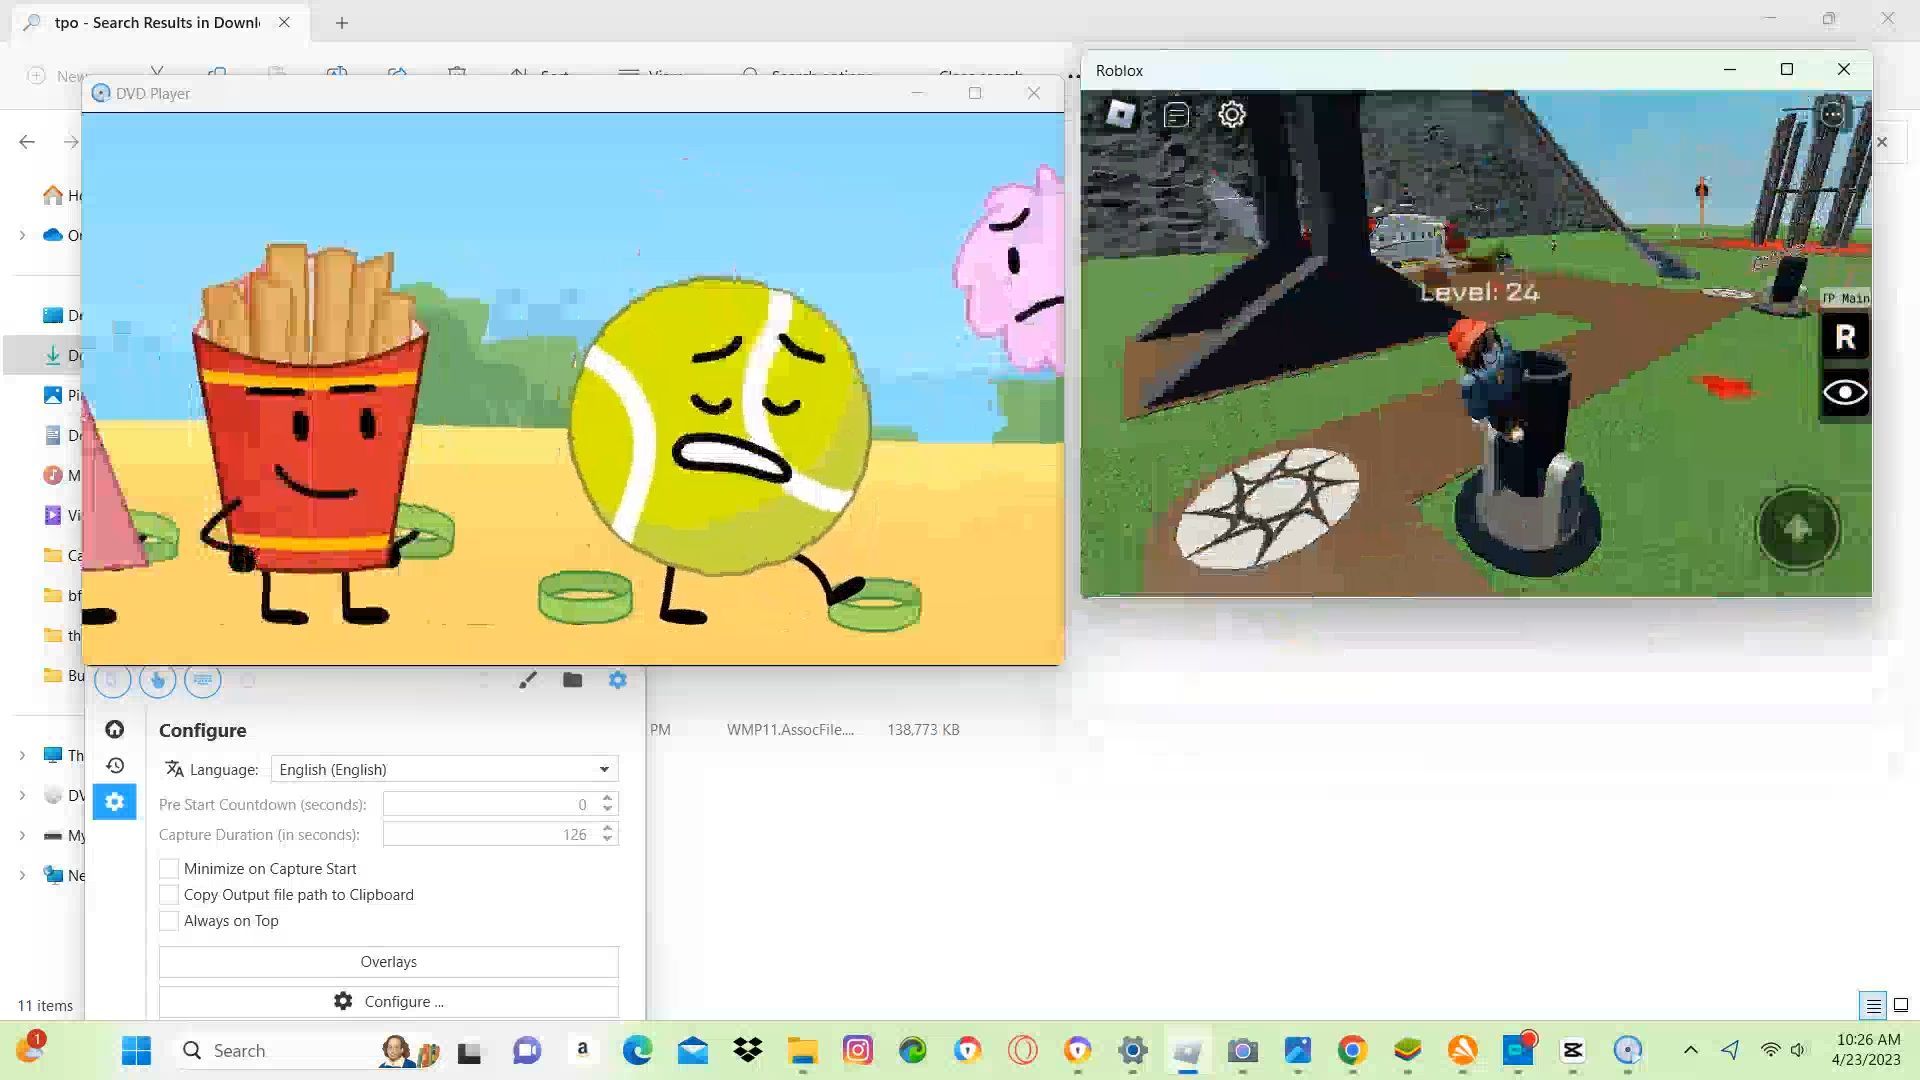Expand the My drive tree node
Screen dimensions: 1920x1080
click(x=22, y=835)
